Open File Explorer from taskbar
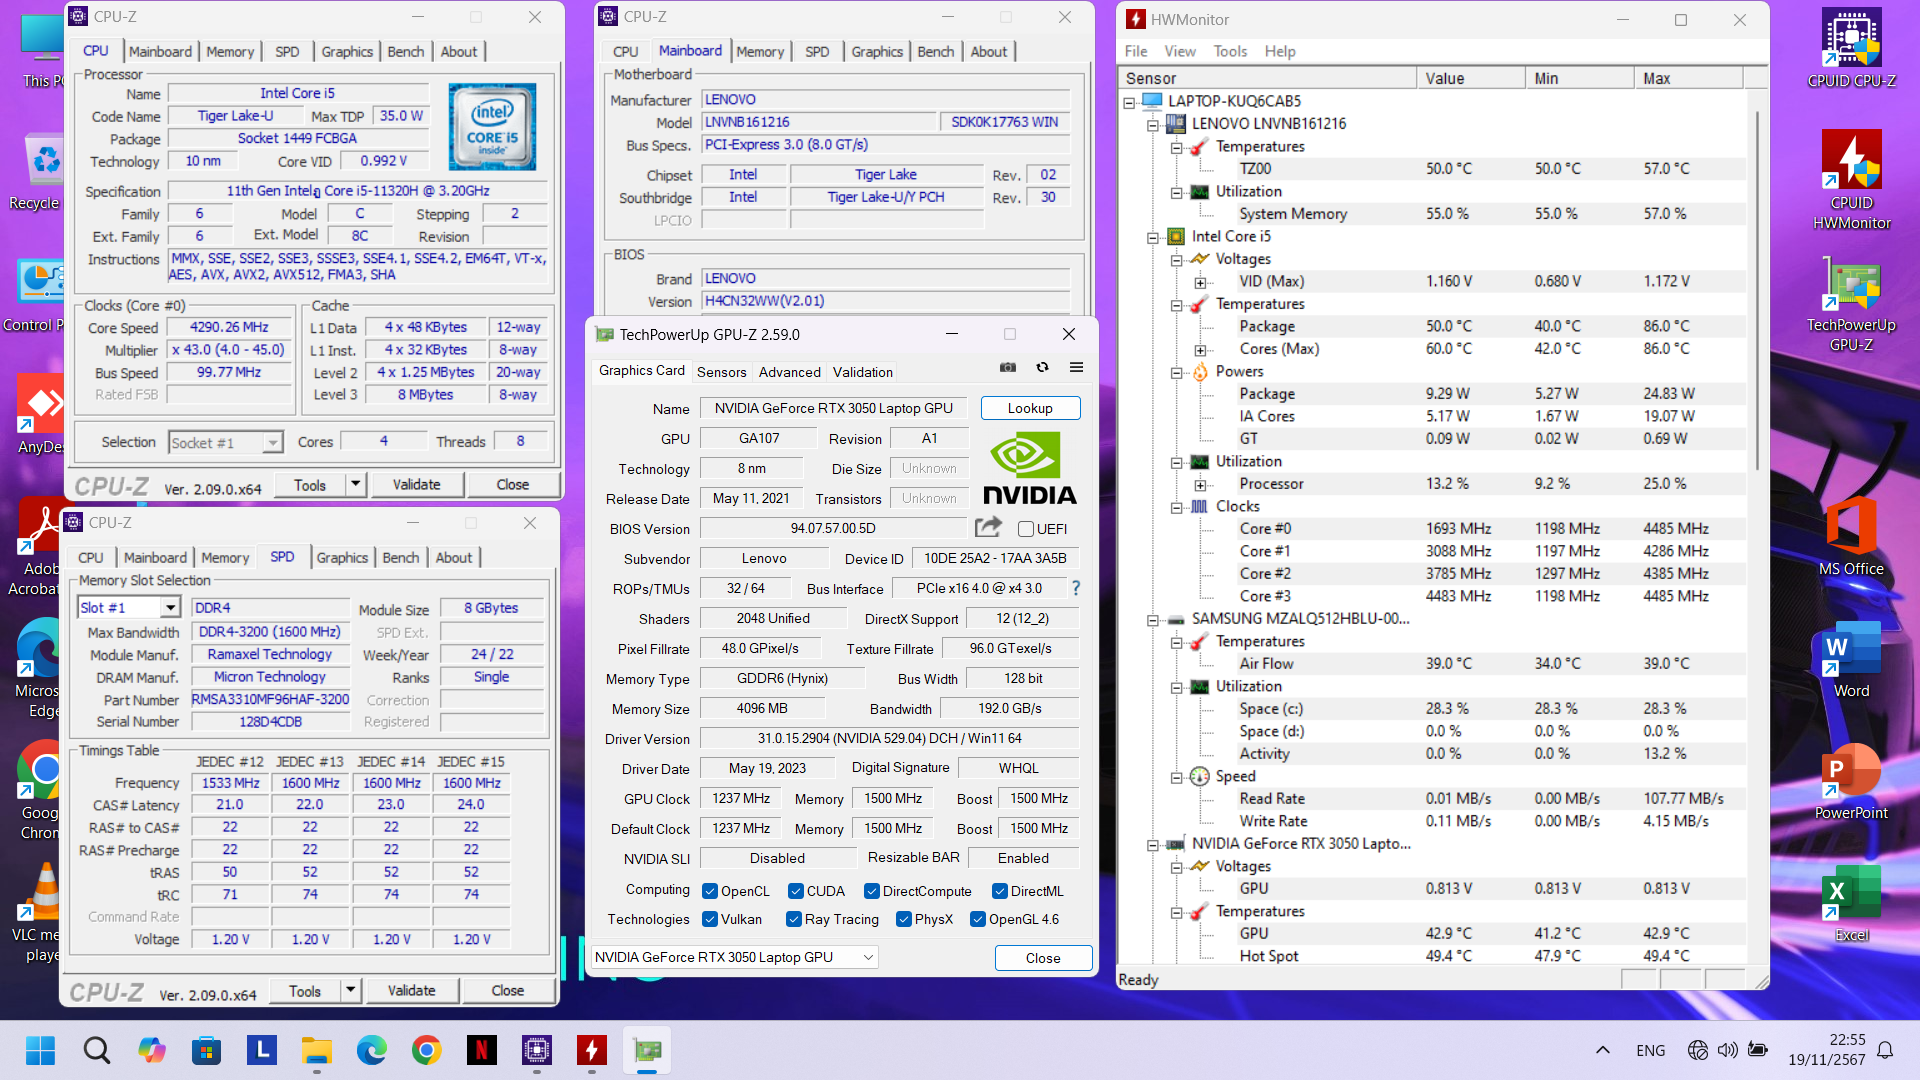The width and height of the screenshot is (1920, 1080). pos(316,1050)
